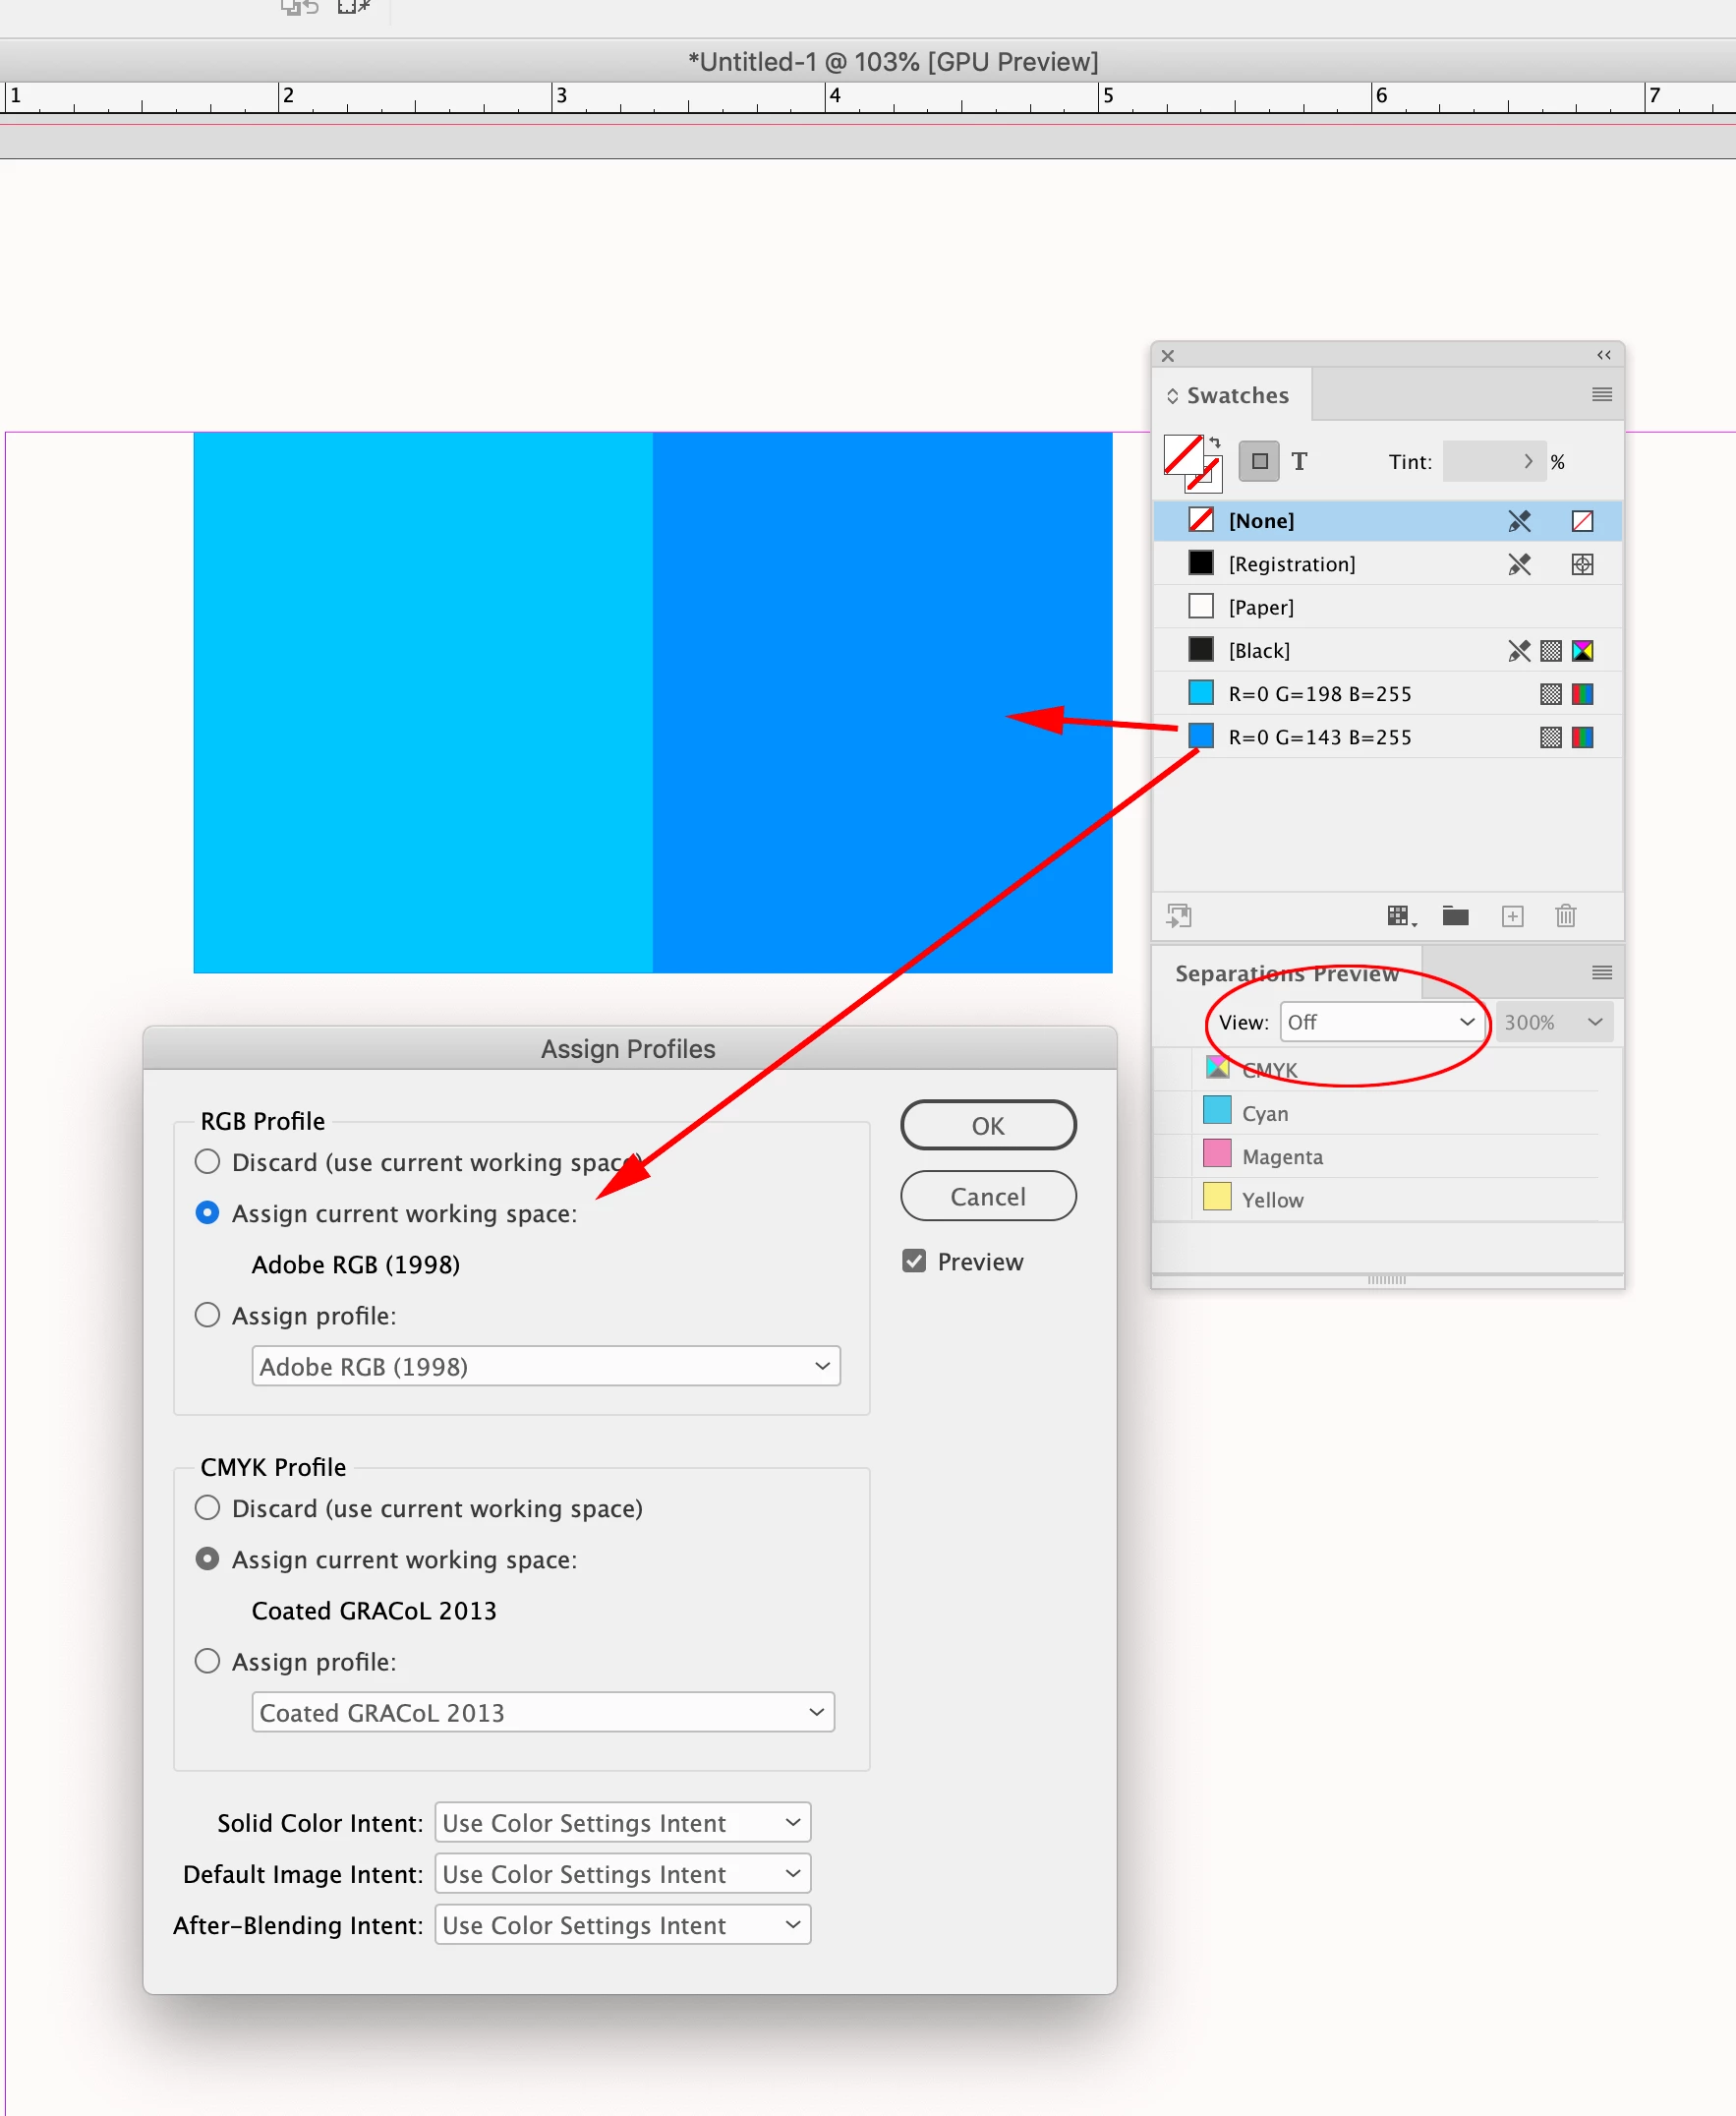The width and height of the screenshot is (1736, 2116).
Task: Open the Separations Preview View dropdown
Action: point(1381,1022)
